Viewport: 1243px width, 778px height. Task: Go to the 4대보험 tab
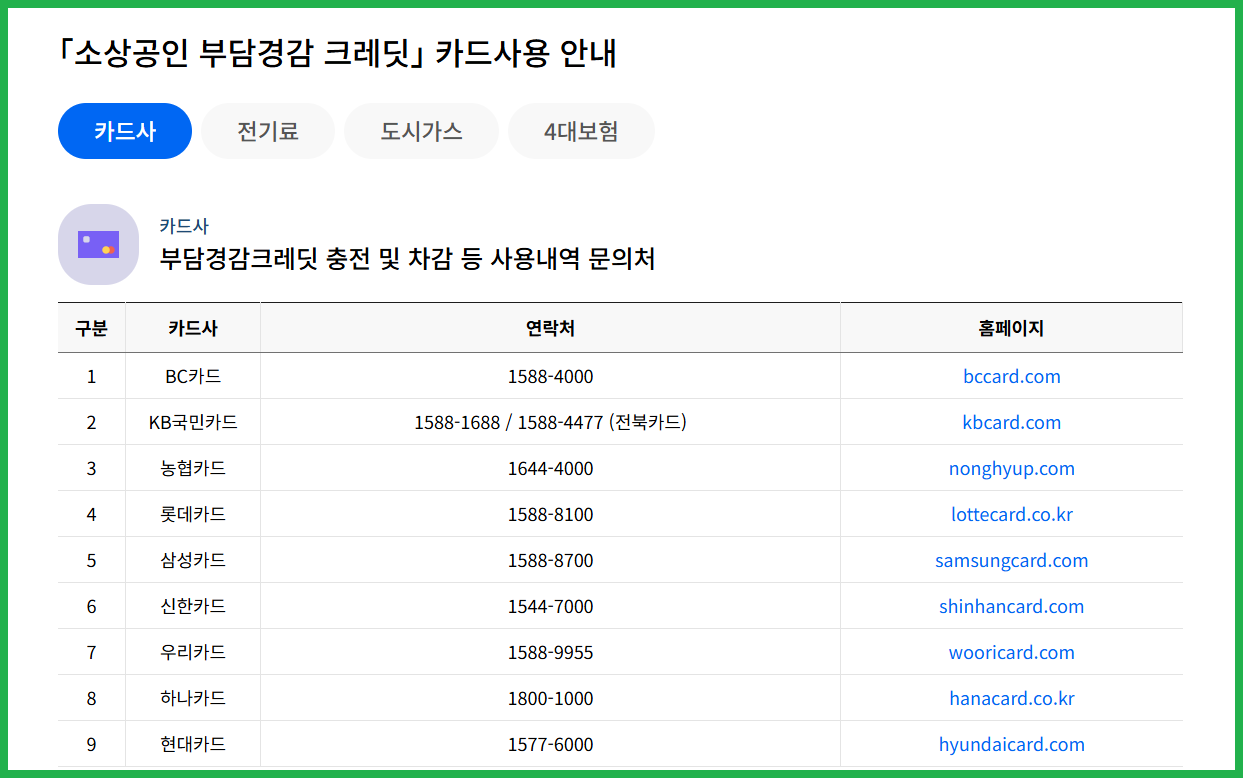click(x=581, y=131)
